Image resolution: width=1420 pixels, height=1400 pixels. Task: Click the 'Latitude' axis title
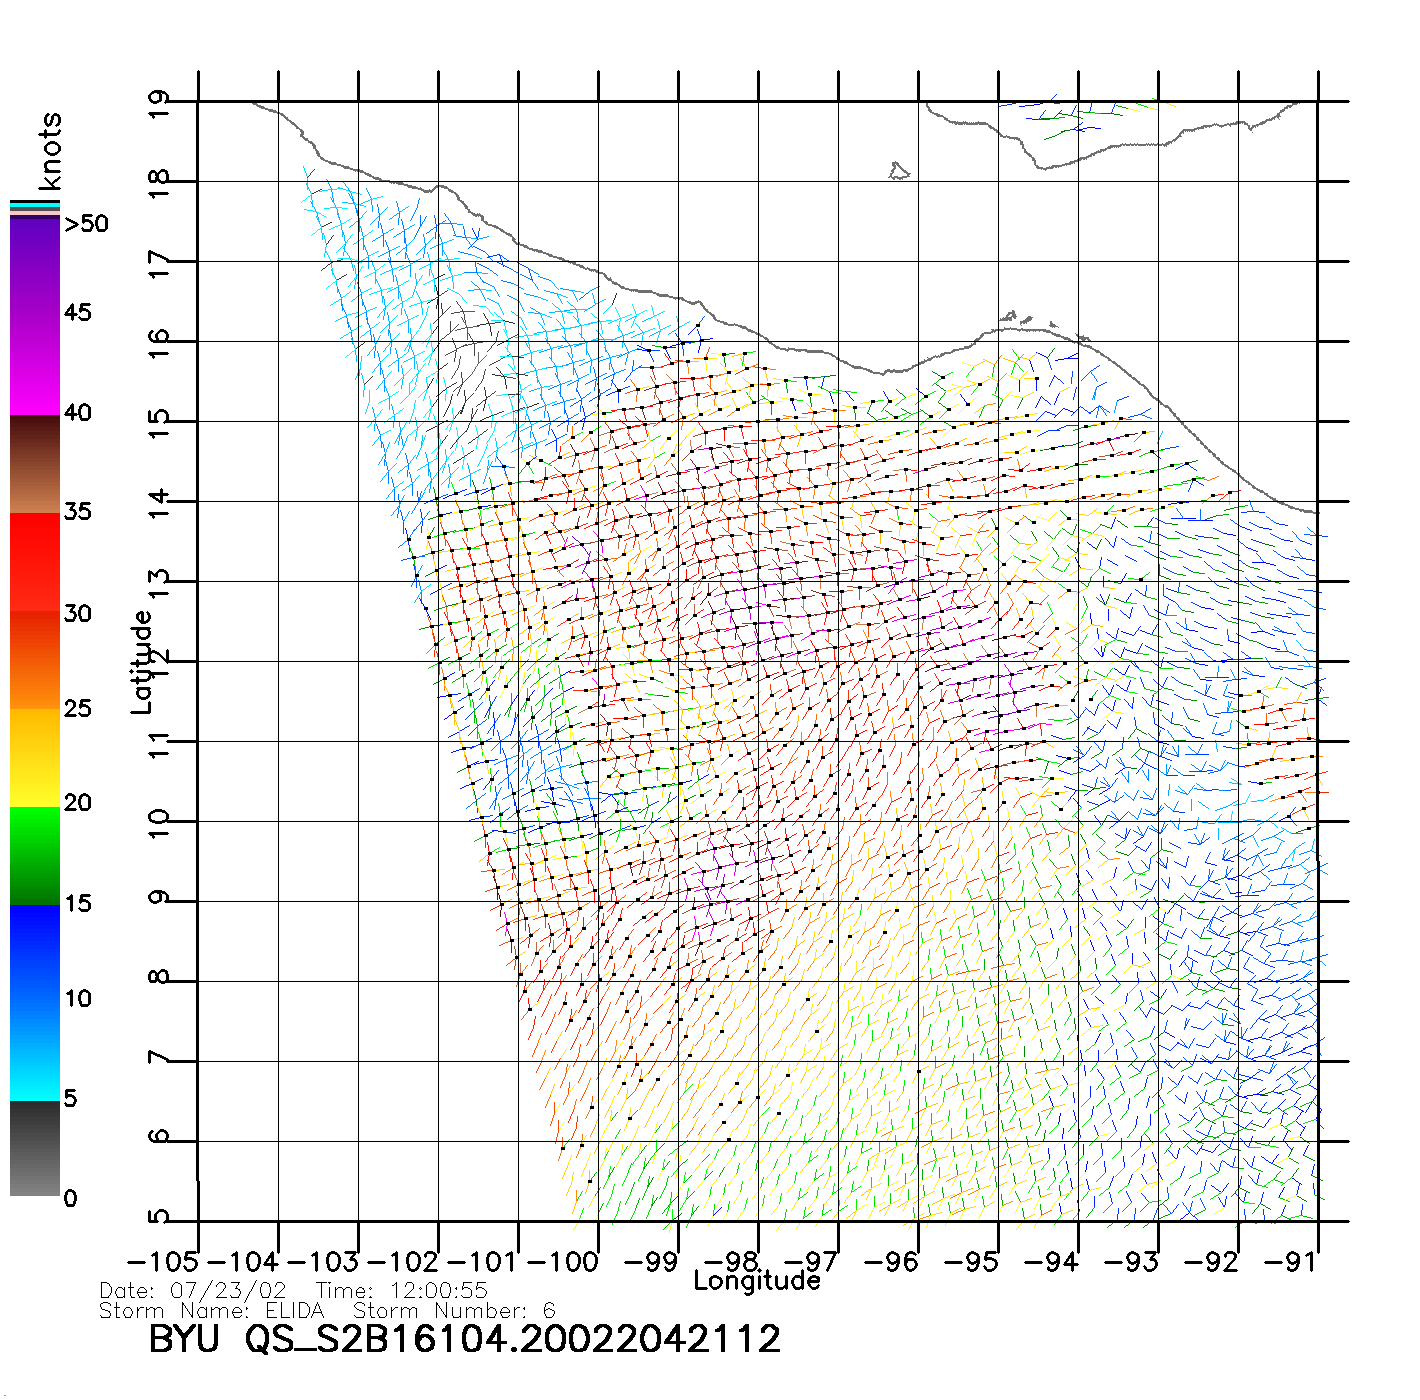(x=141, y=661)
